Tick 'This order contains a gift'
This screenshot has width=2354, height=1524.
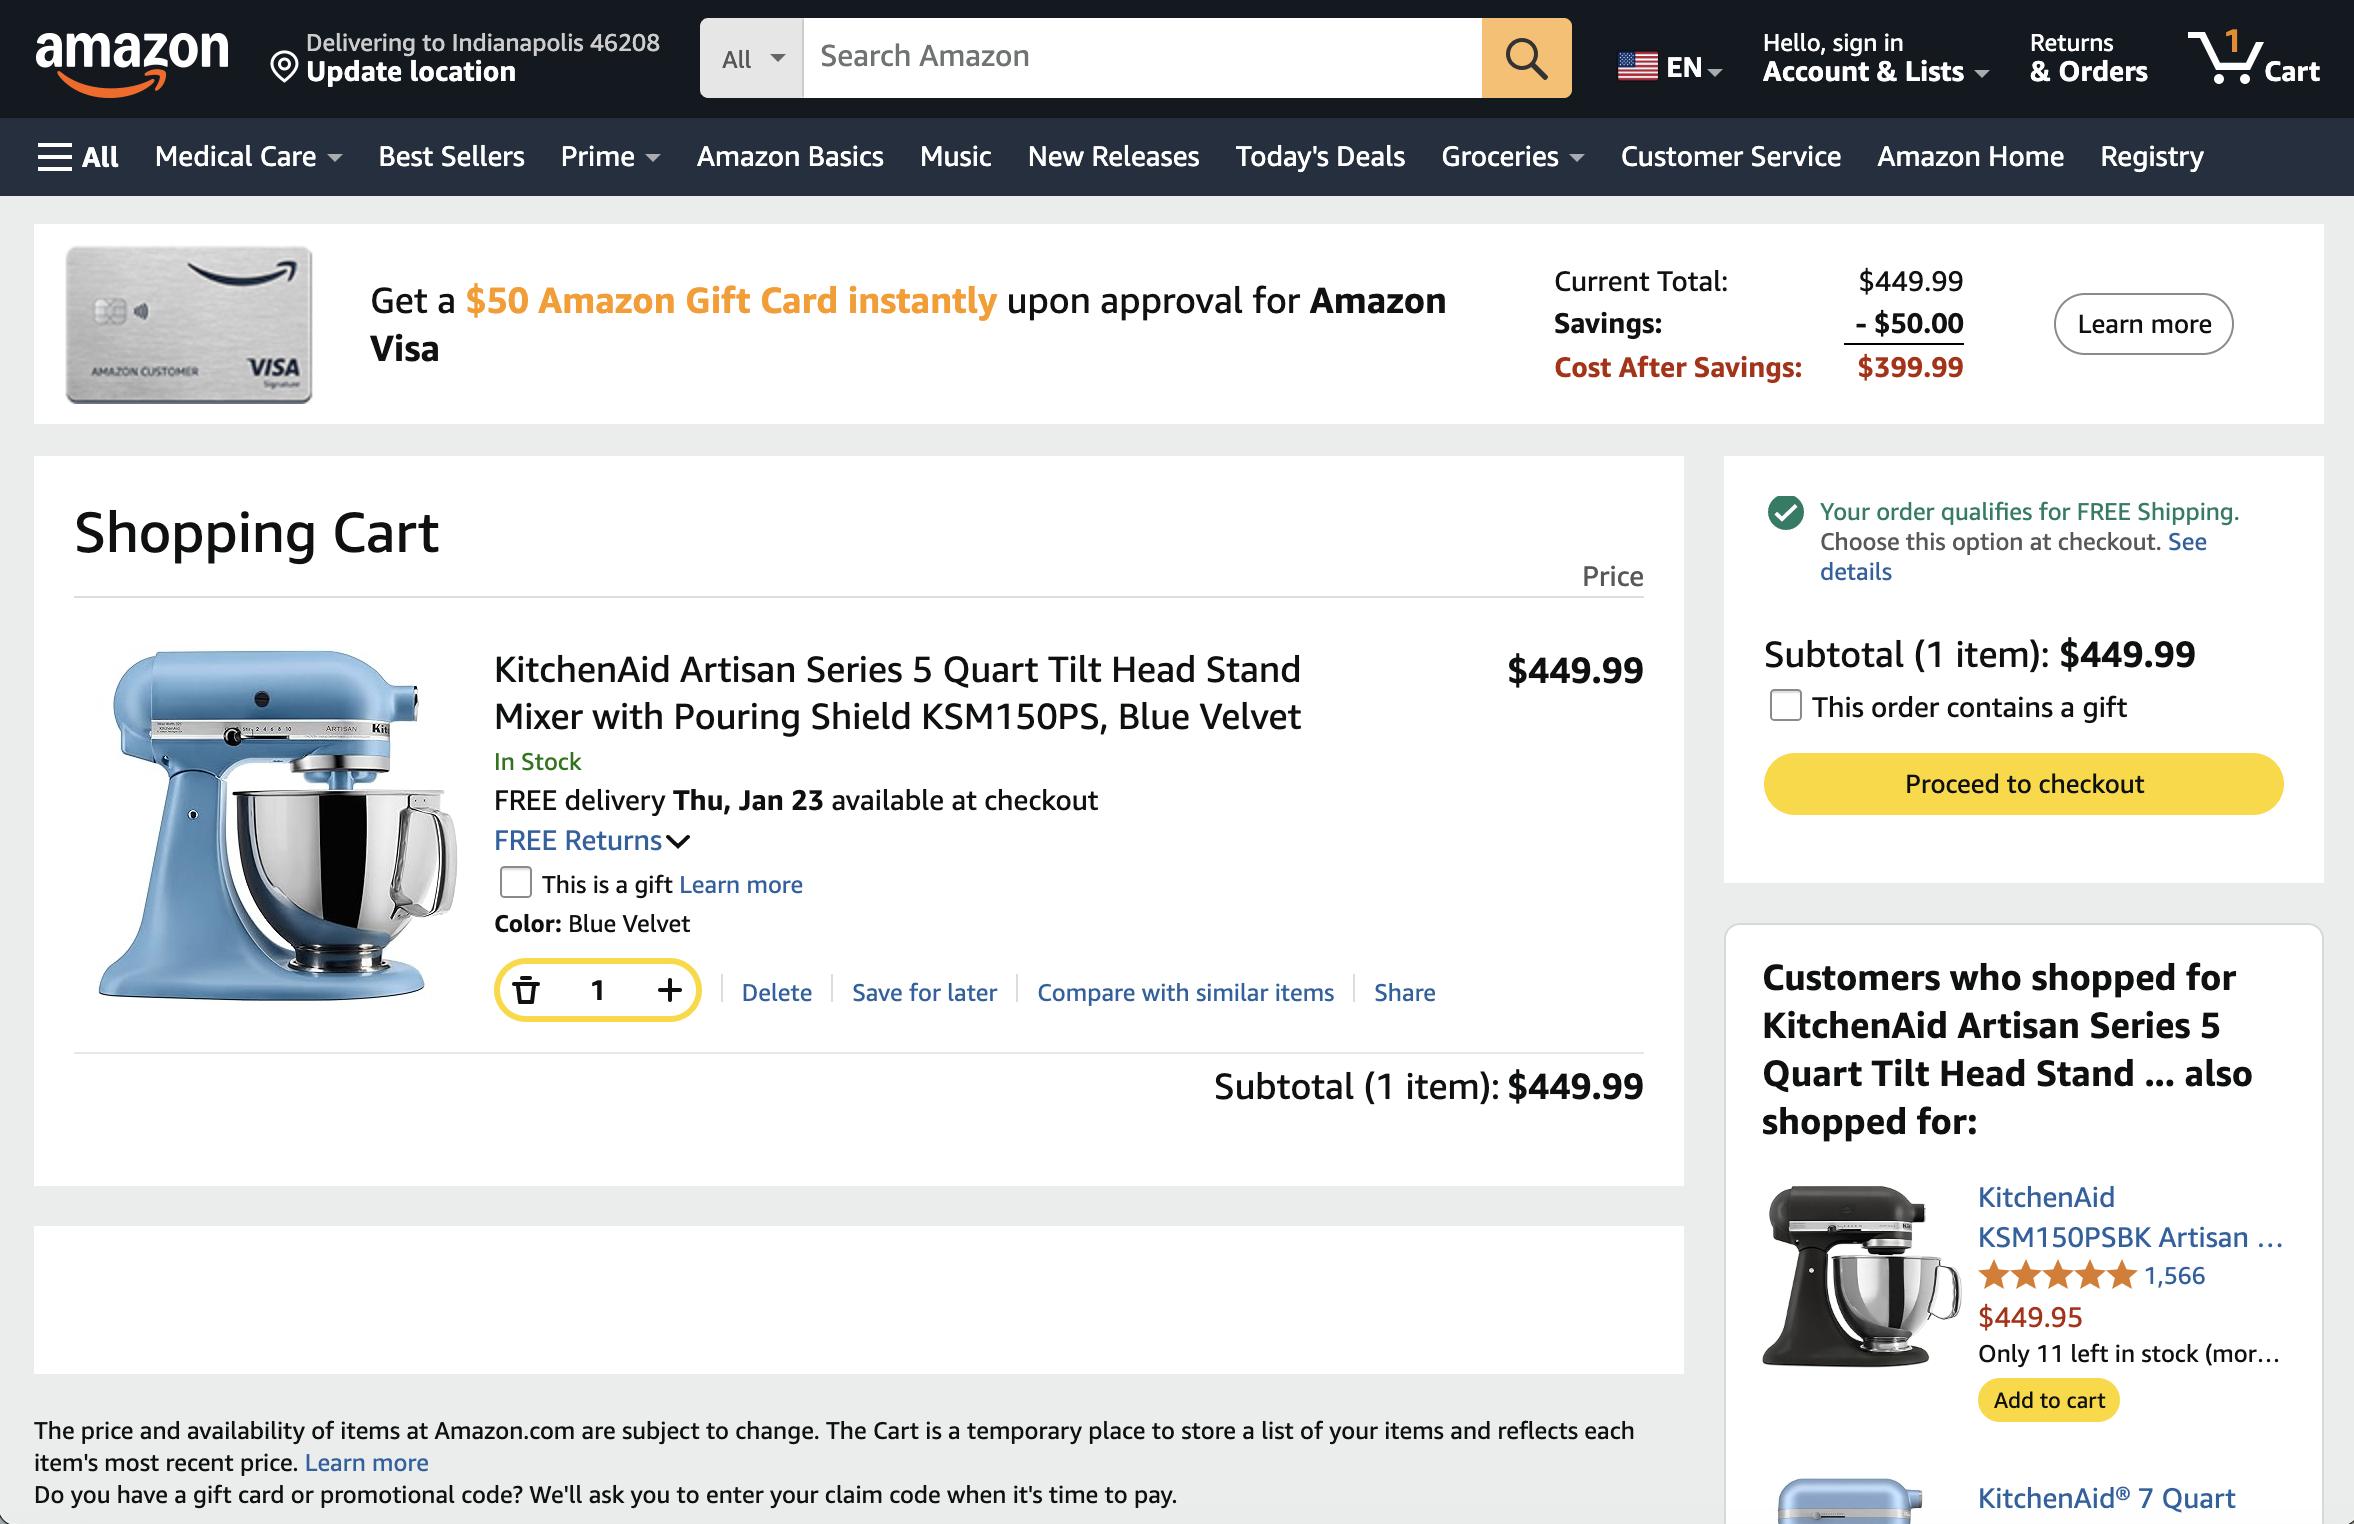(x=1785, y=706)
